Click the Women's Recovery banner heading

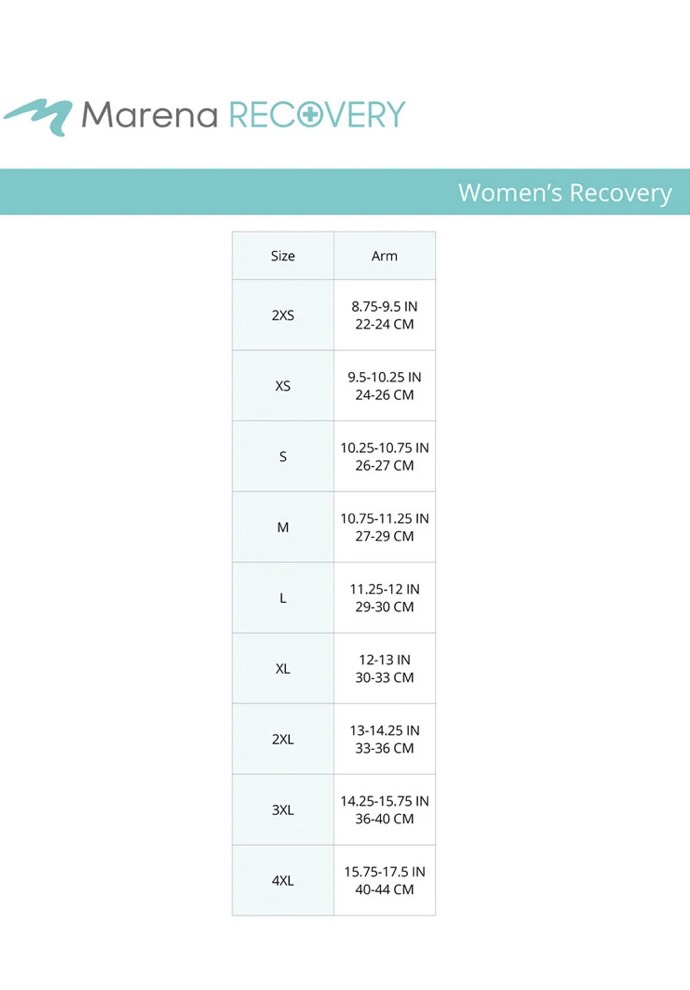tap(564, 193)
